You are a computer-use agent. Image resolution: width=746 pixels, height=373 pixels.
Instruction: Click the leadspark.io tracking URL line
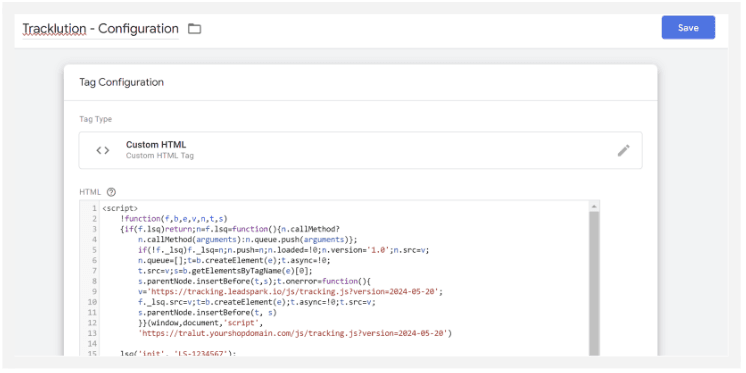(290, 292)
